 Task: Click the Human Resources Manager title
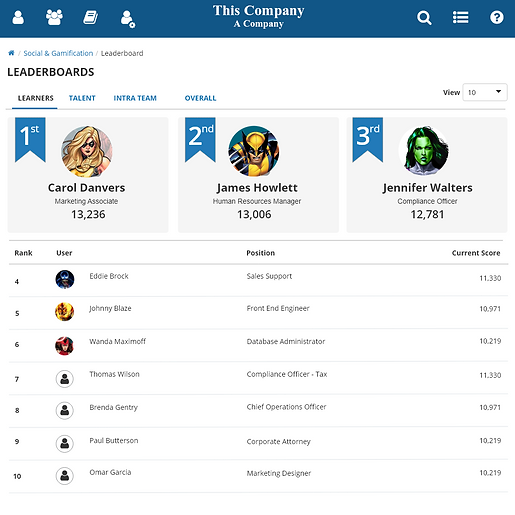point(257,201)
